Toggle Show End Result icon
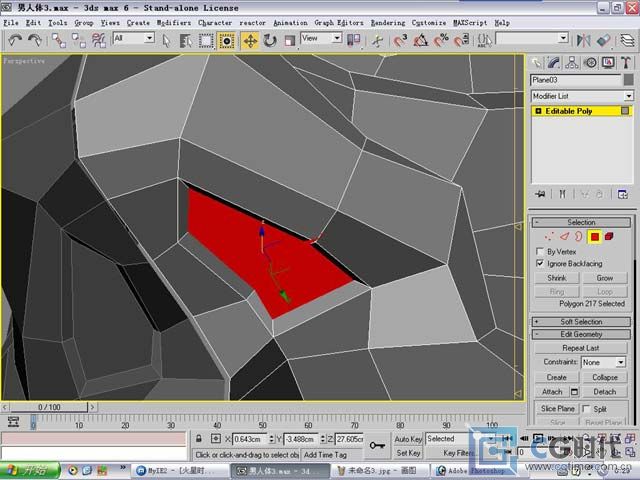 [563, 194]
